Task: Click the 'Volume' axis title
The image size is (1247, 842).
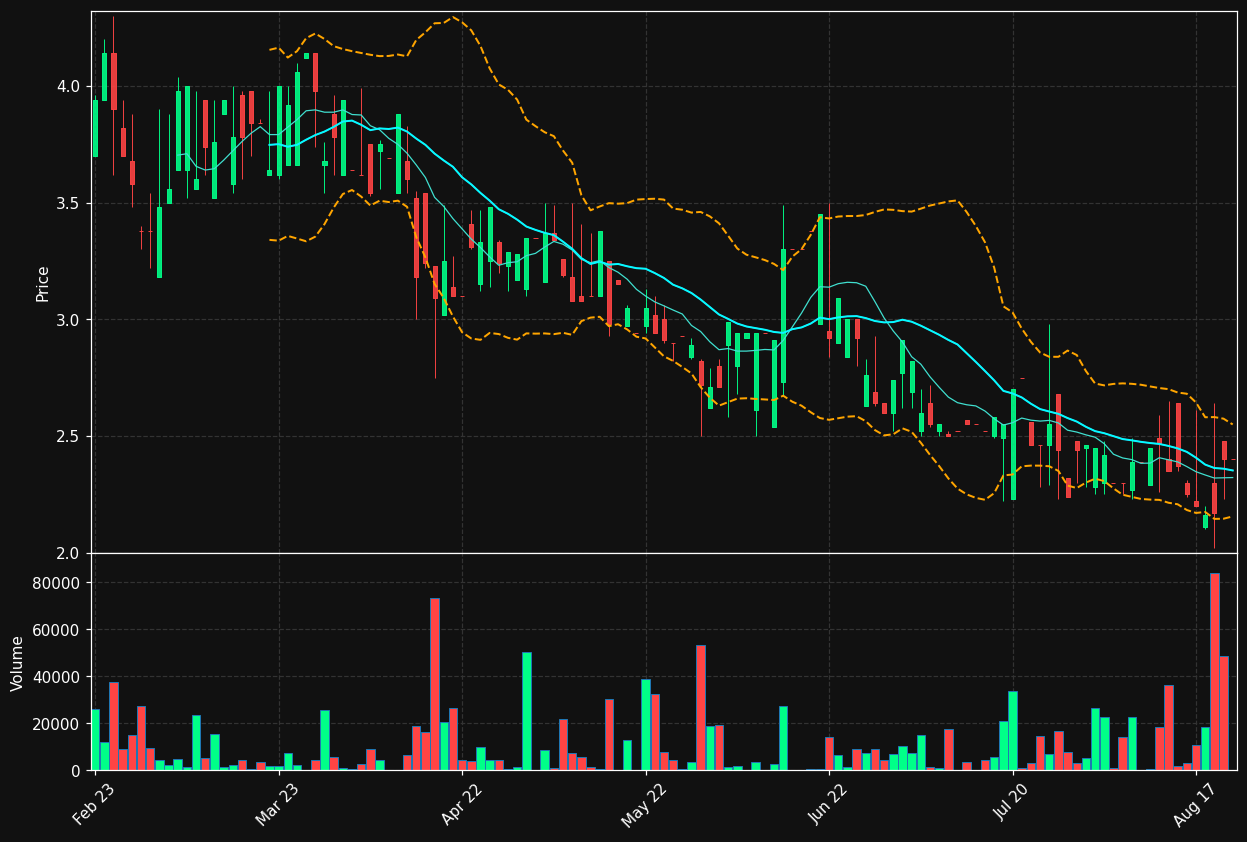Action: click(17, 663)
